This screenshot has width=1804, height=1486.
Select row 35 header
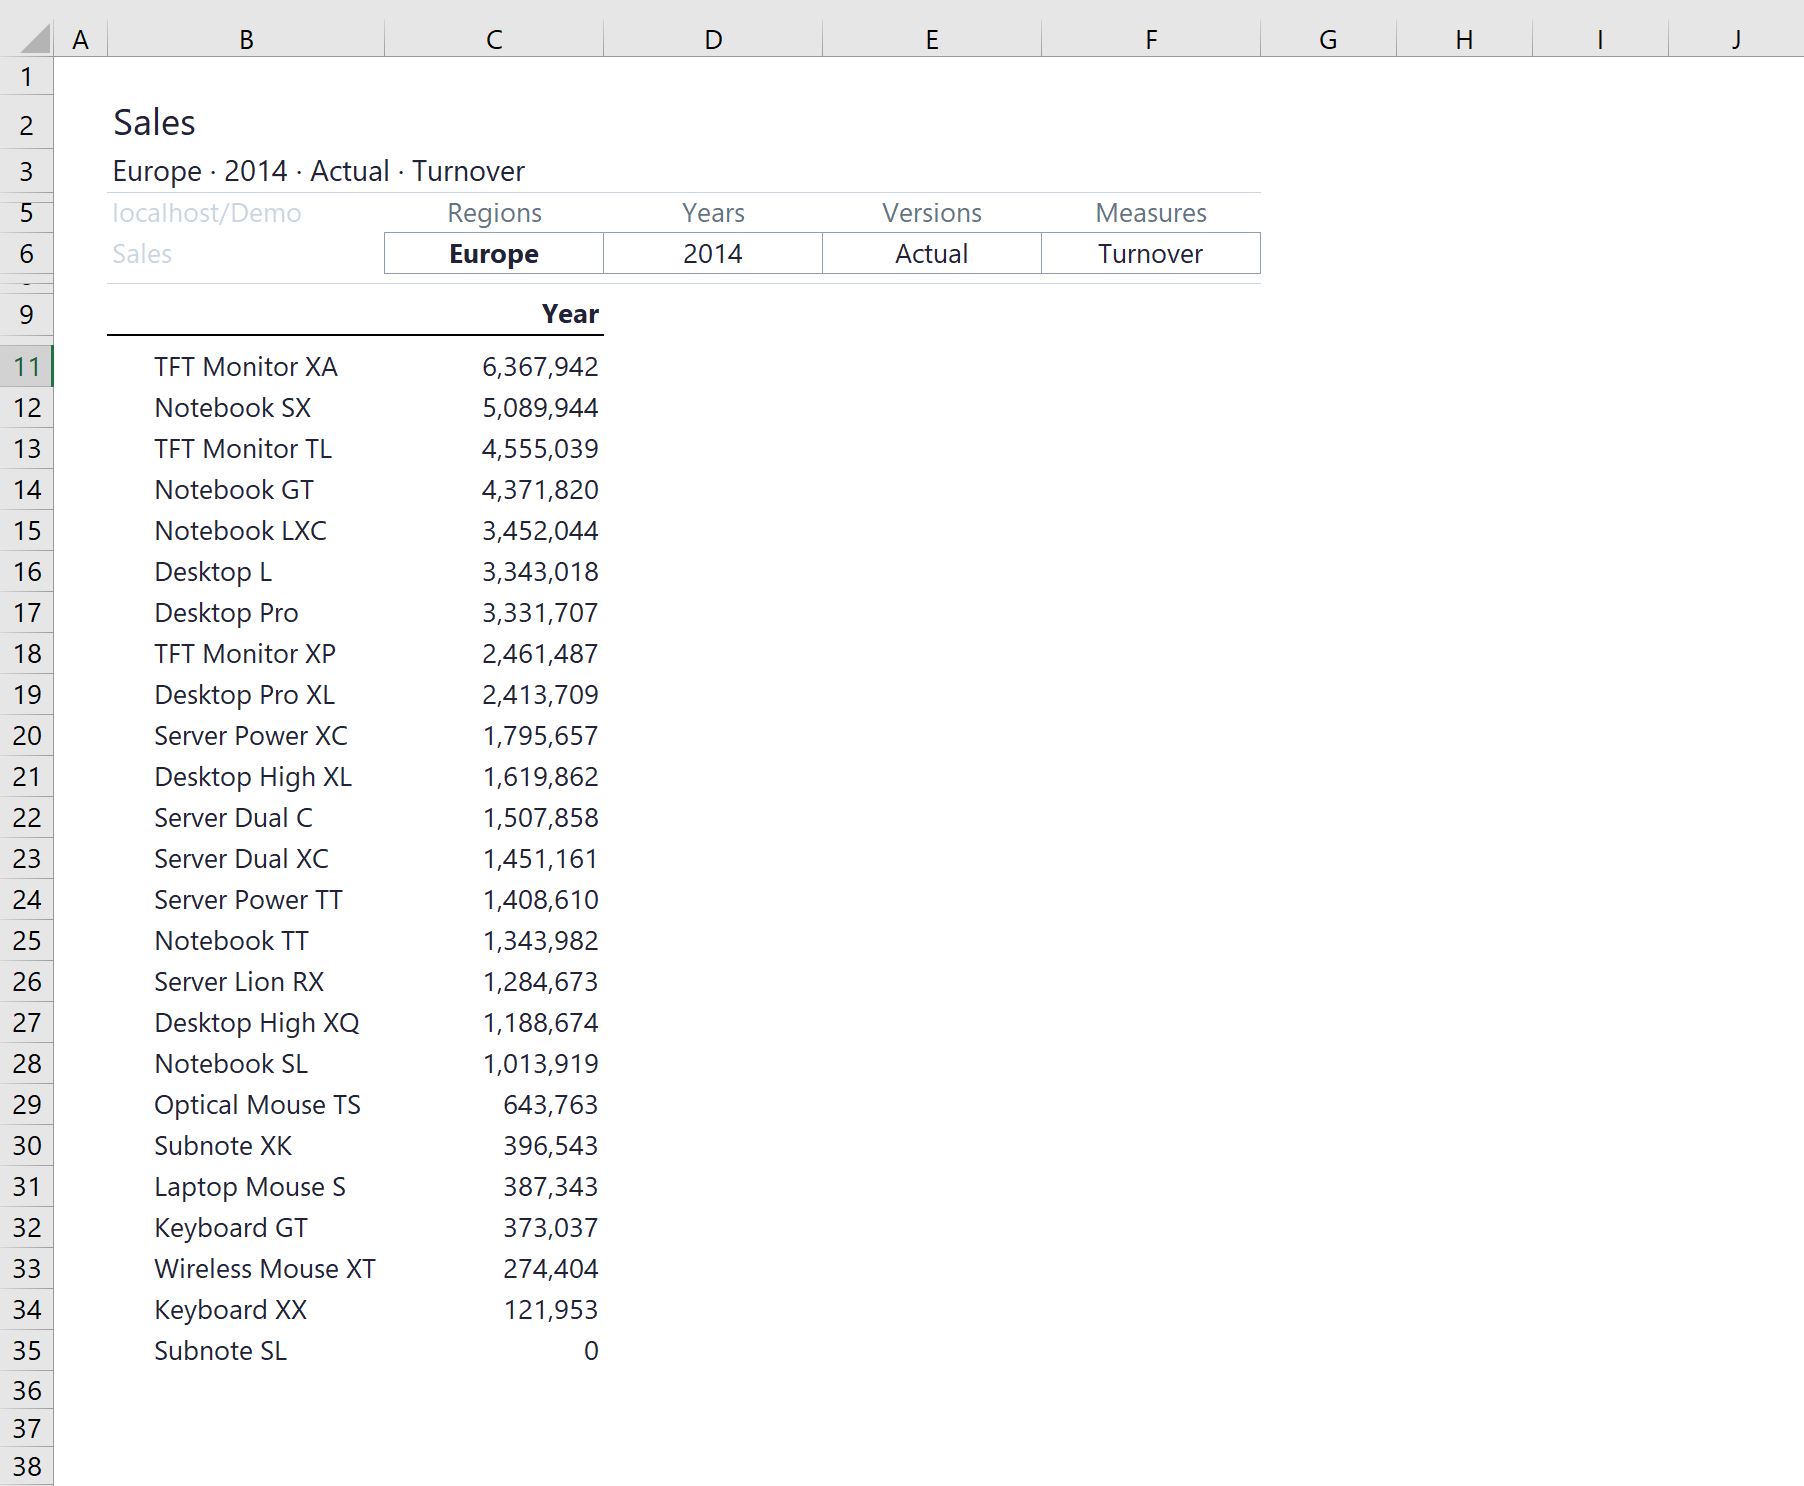pos(27,1351)
